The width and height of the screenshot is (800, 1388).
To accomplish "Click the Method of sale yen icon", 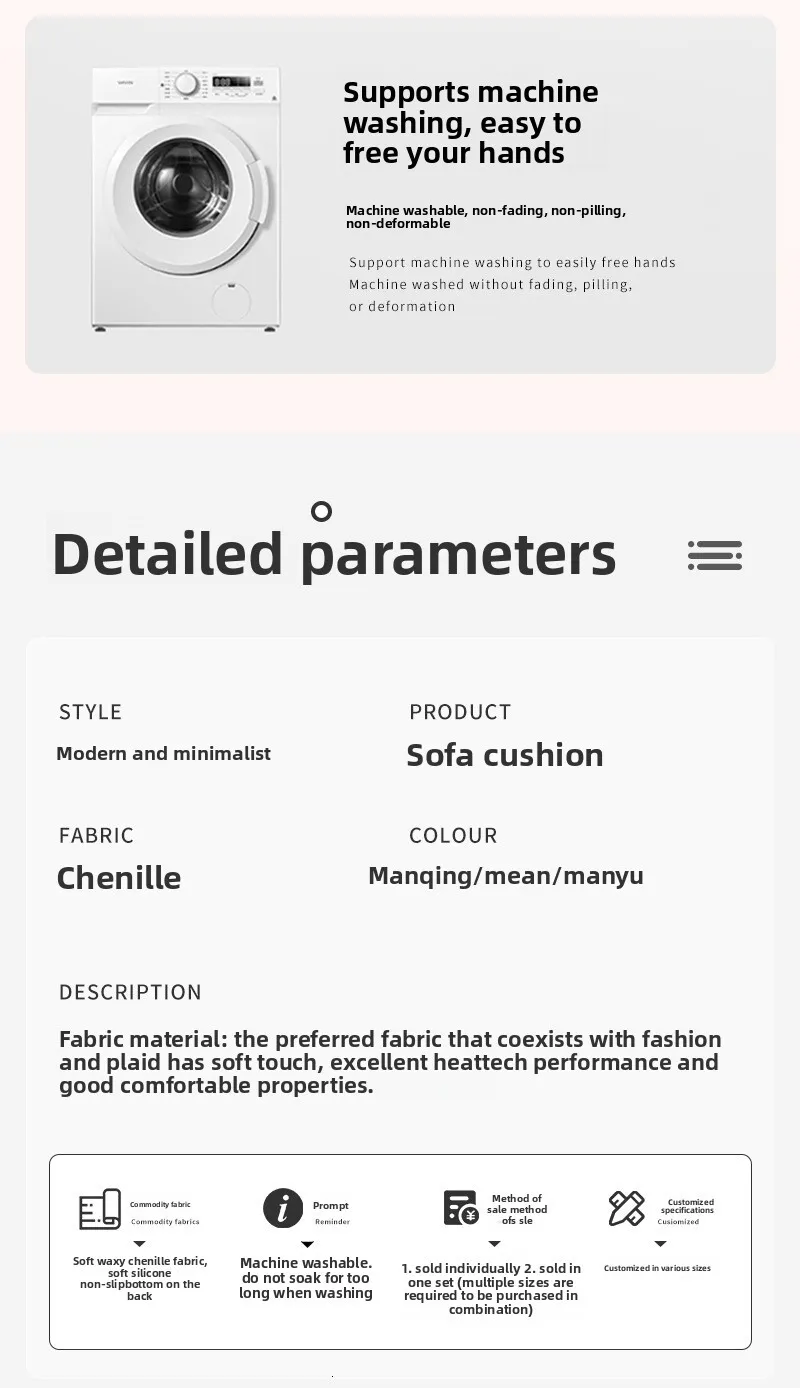I will click(x=461, y=1208).
